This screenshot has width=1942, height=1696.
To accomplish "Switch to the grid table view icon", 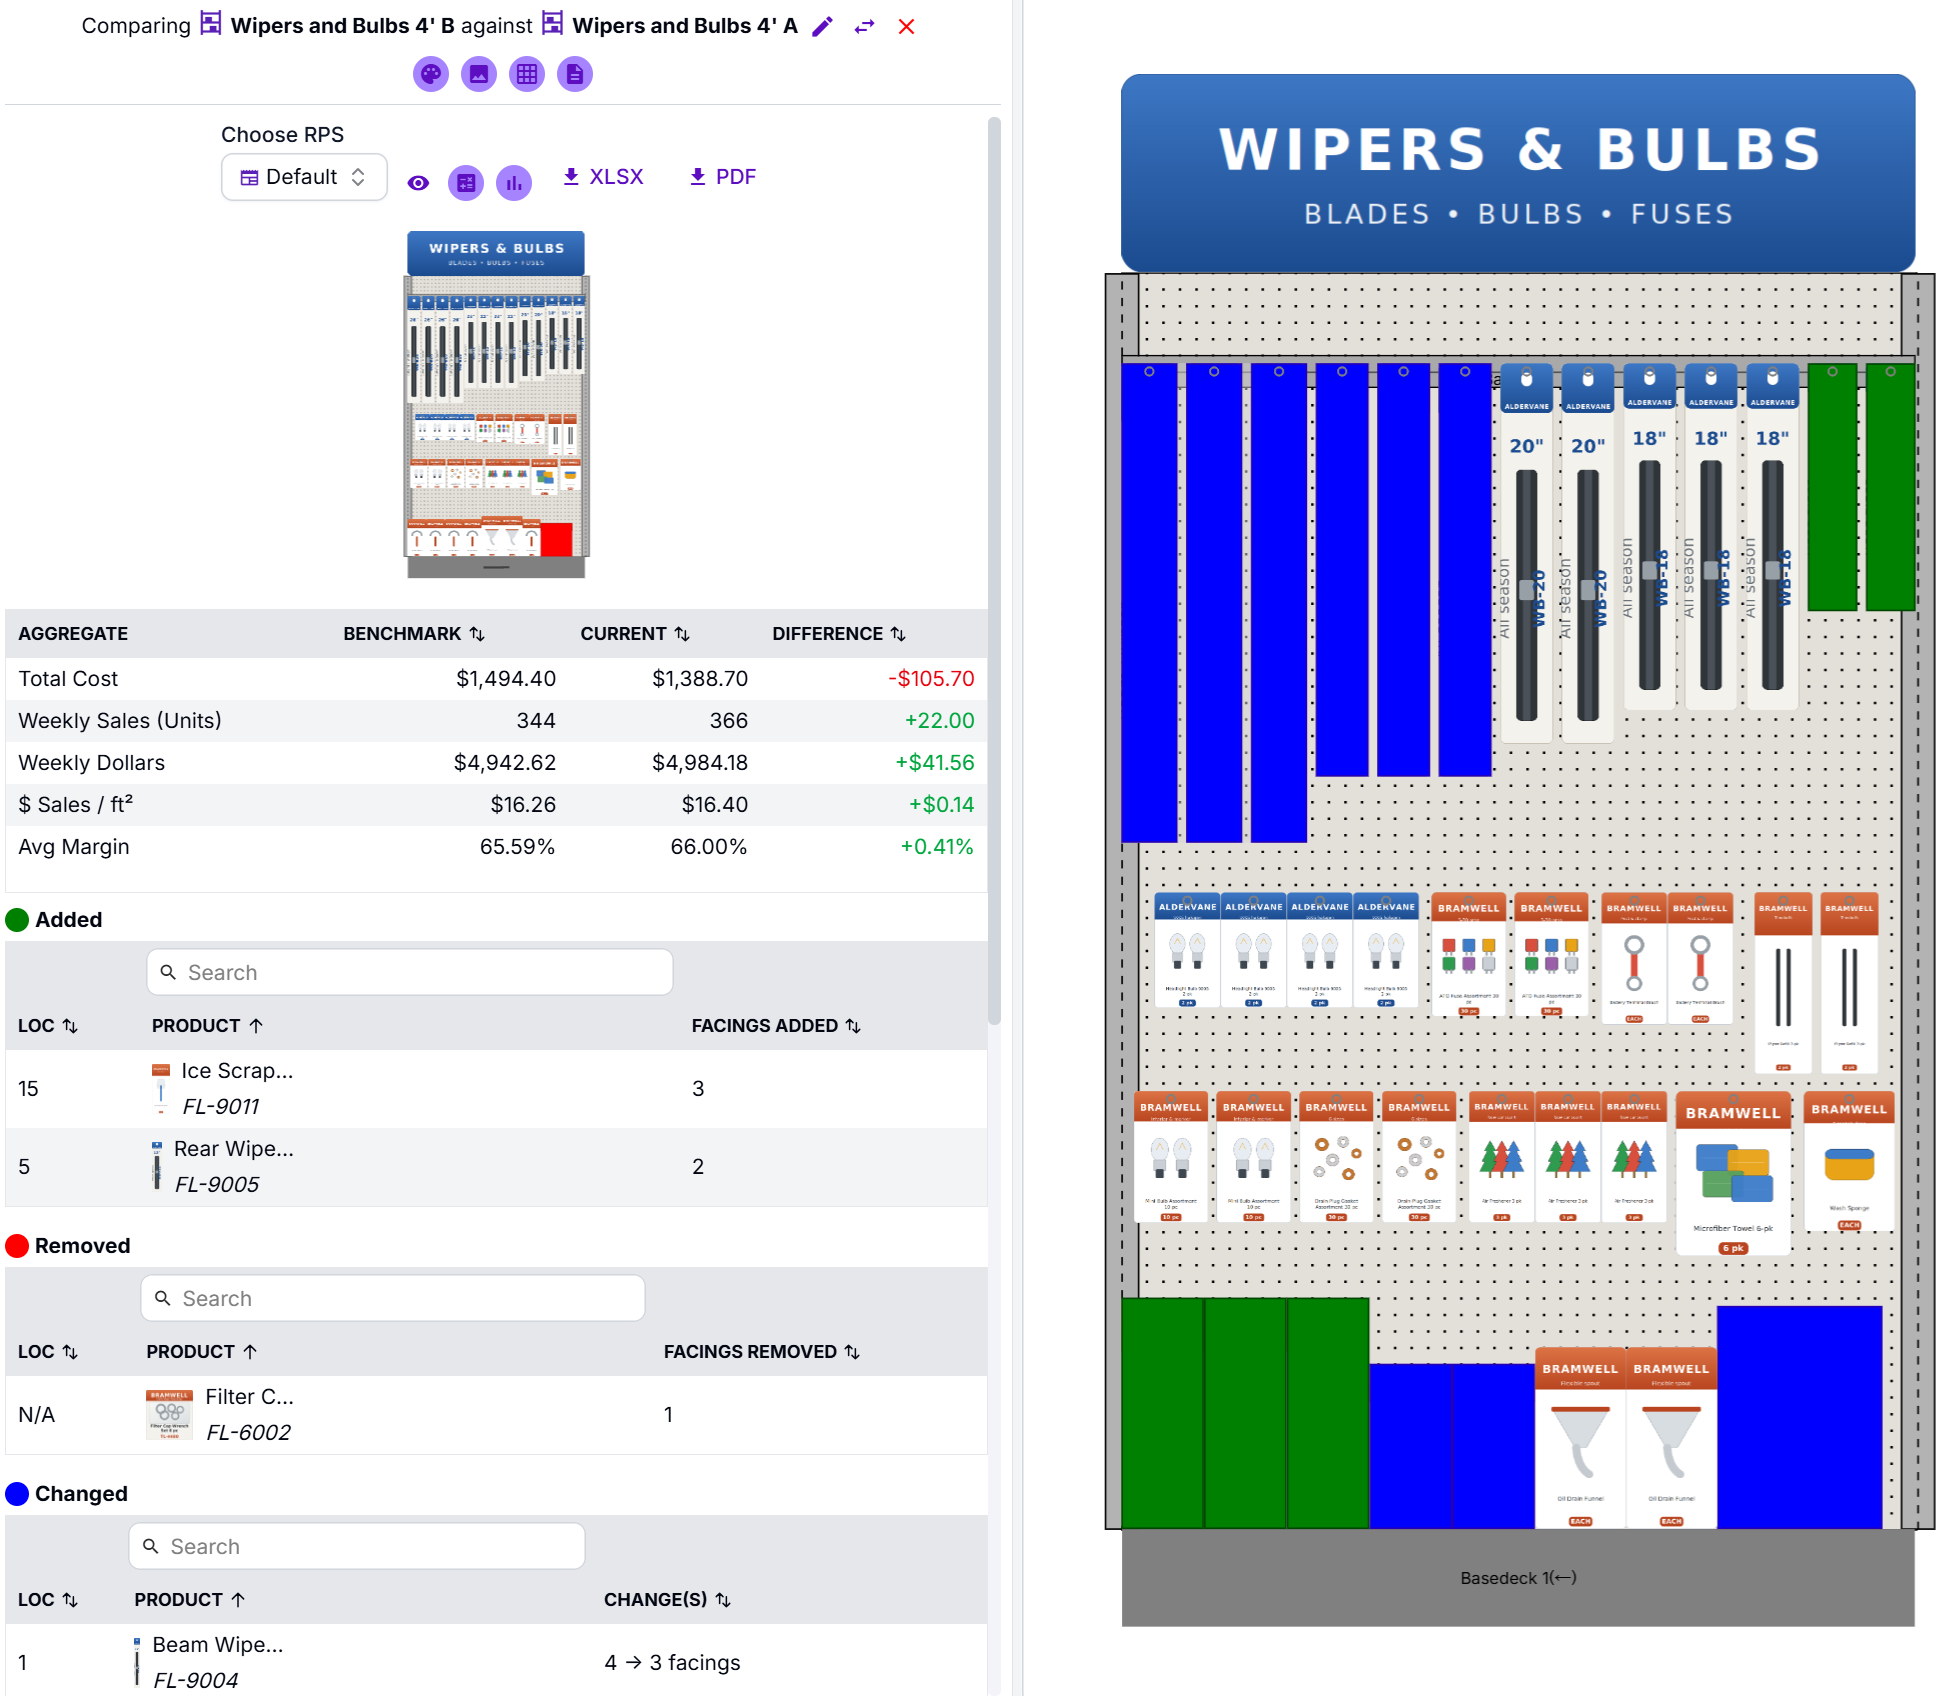I will (x=527, y=74).
